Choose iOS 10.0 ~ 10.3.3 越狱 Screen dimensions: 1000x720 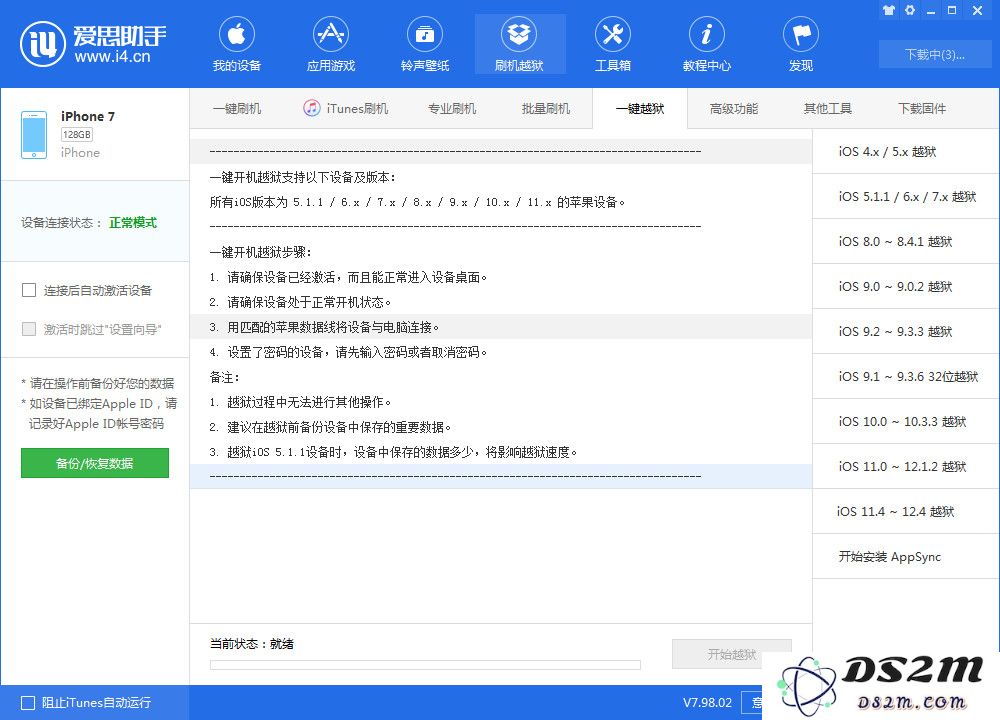(906, 422)
